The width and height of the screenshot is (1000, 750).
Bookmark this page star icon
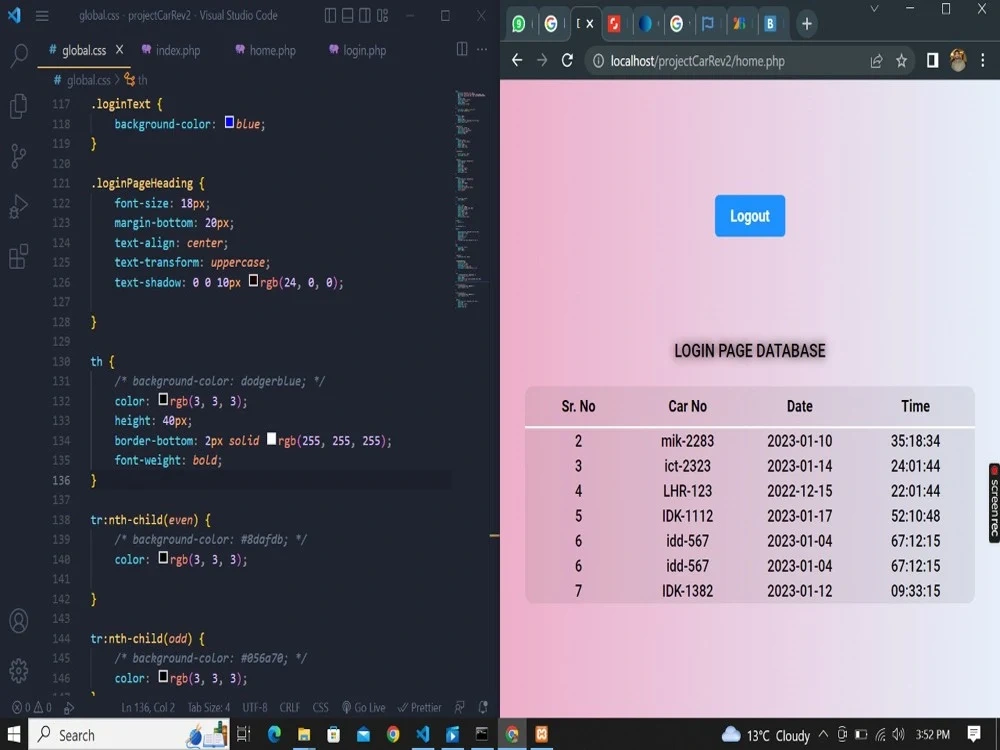click(x=901, y=61)
